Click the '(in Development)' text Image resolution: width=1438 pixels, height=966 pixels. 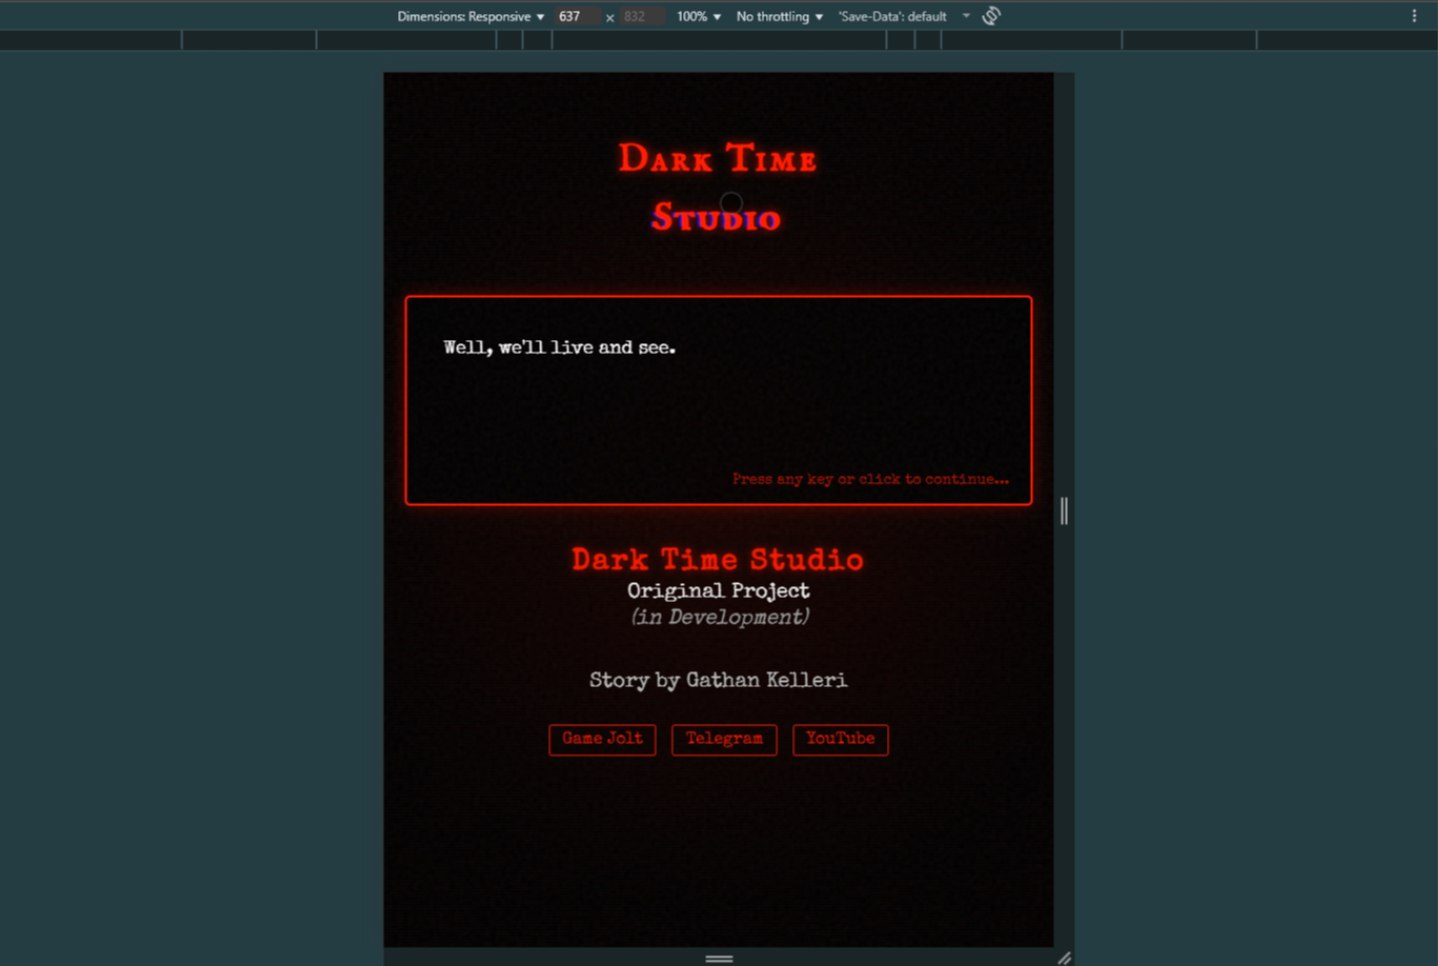point(720,617)
